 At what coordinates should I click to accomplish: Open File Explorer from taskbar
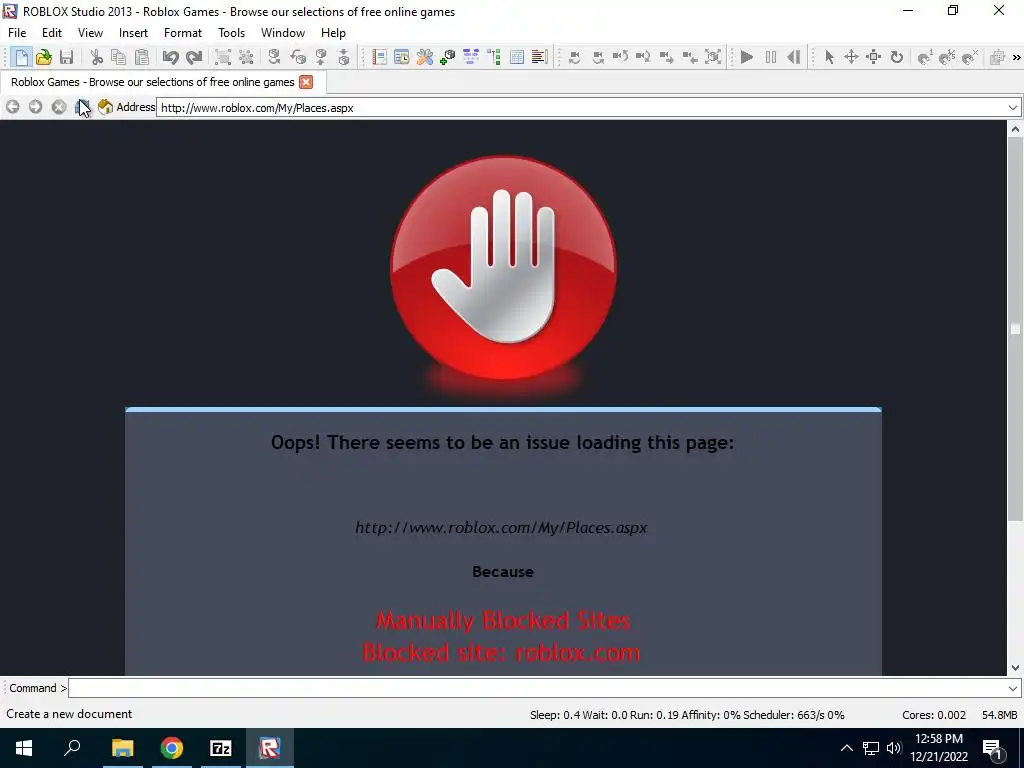[x=122, y=748]
